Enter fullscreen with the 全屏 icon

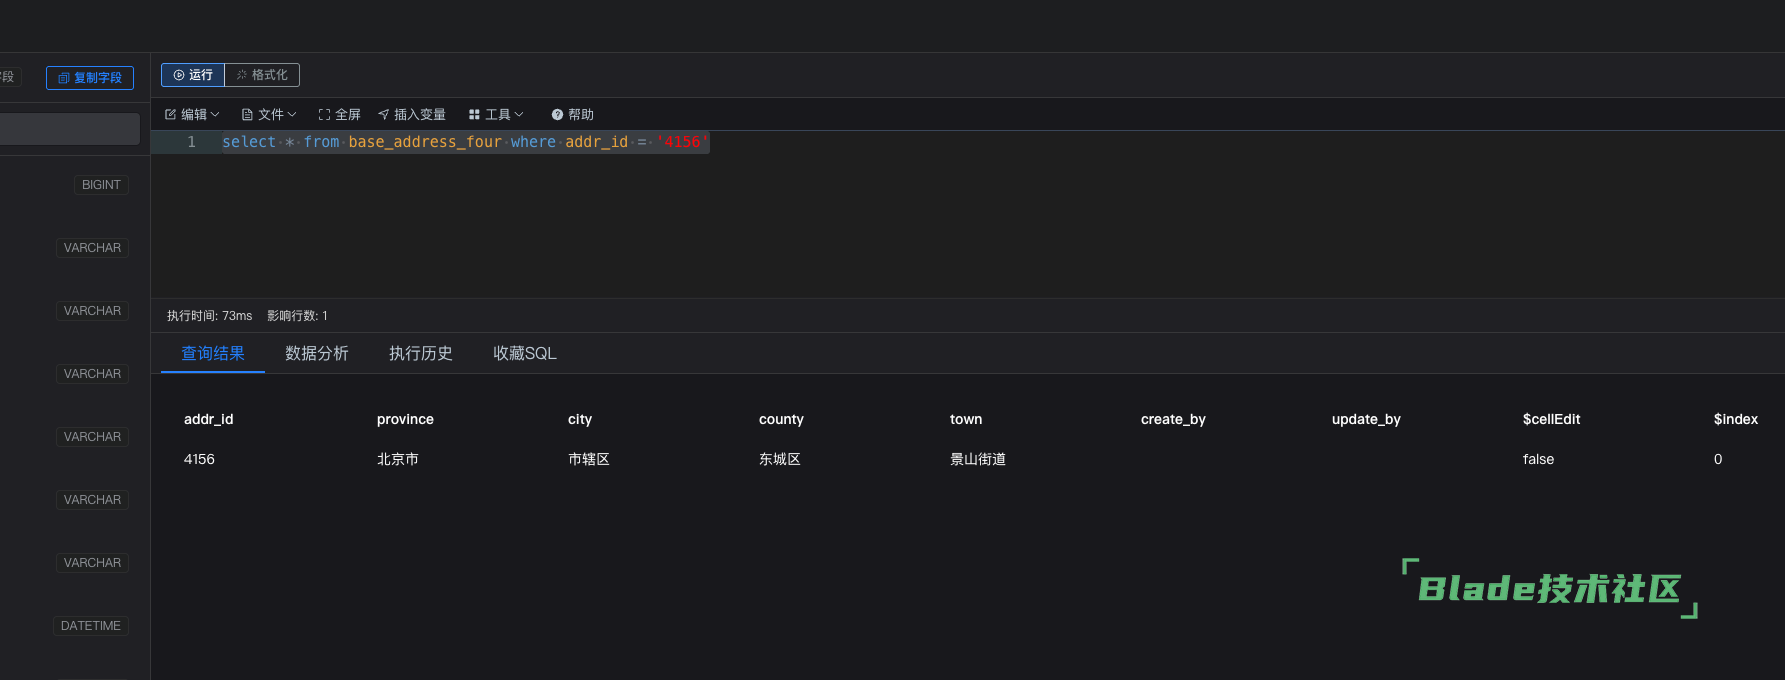[325, 115]
